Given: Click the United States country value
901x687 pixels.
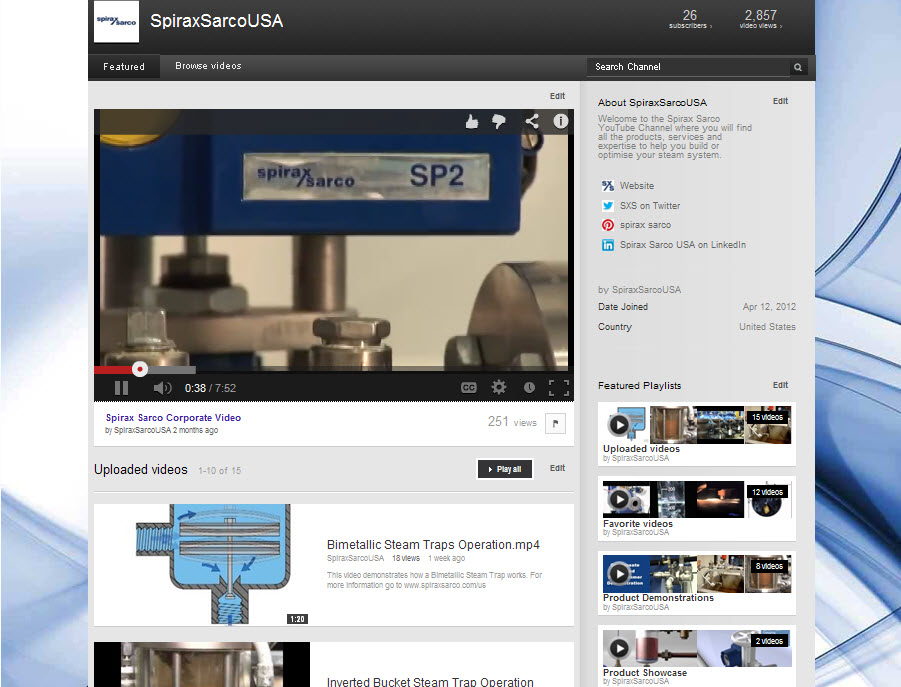Looking at the screenshot, I should tap(767, 327).
